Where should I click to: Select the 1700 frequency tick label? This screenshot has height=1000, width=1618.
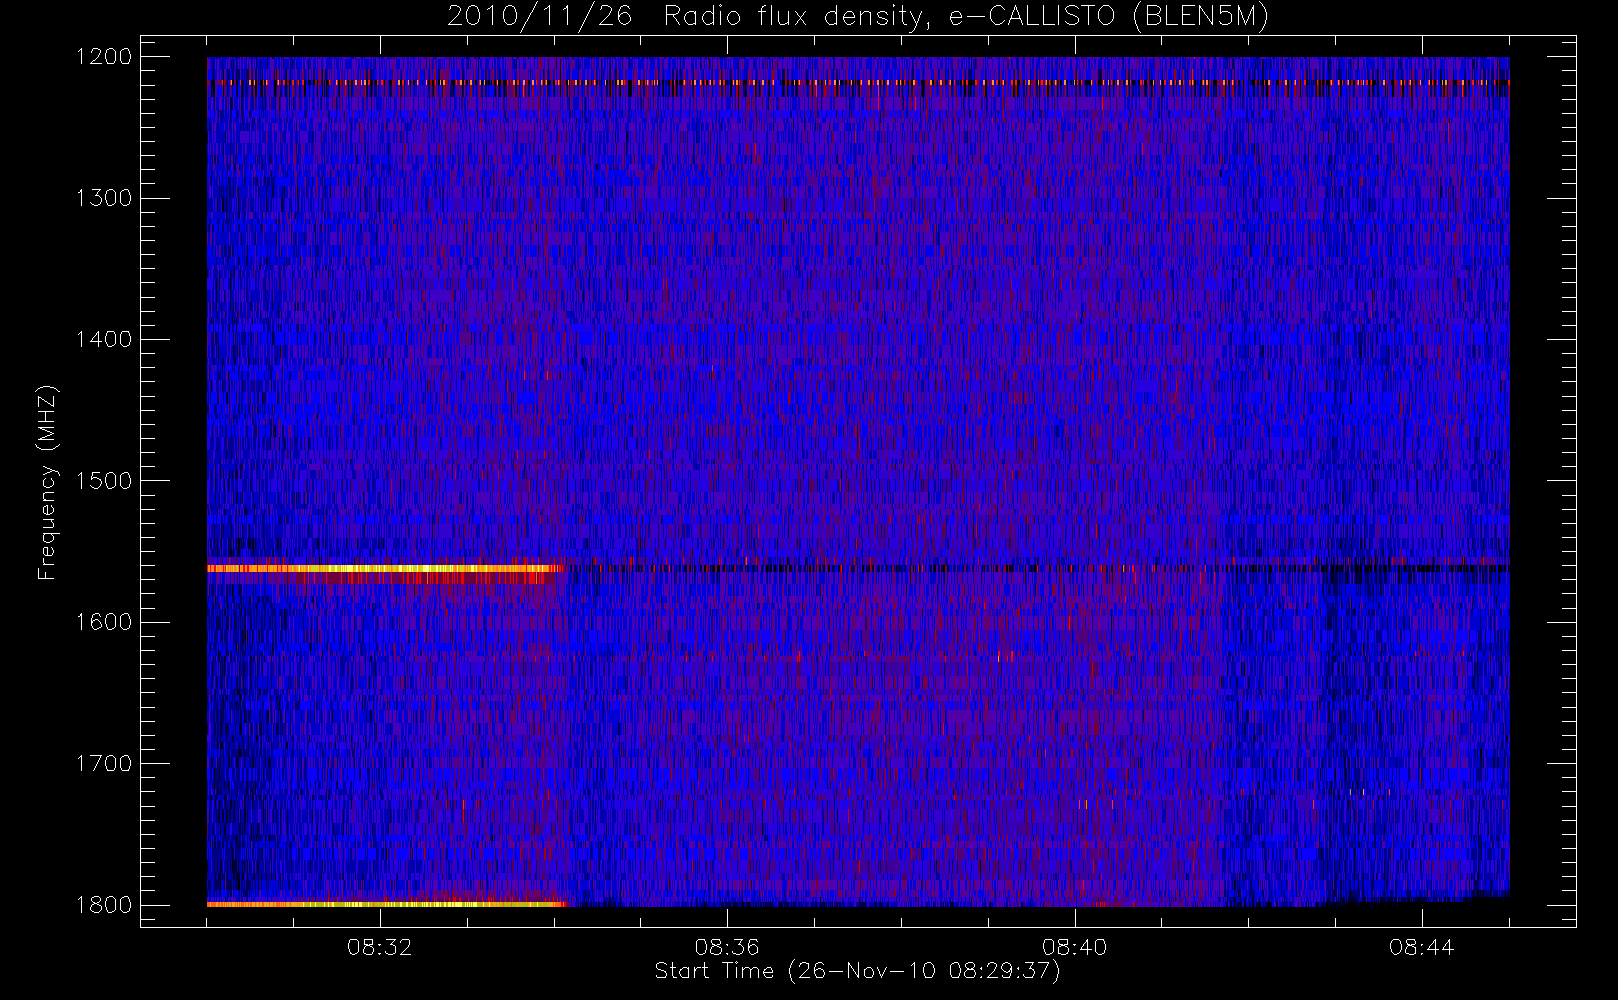(104, 763)
